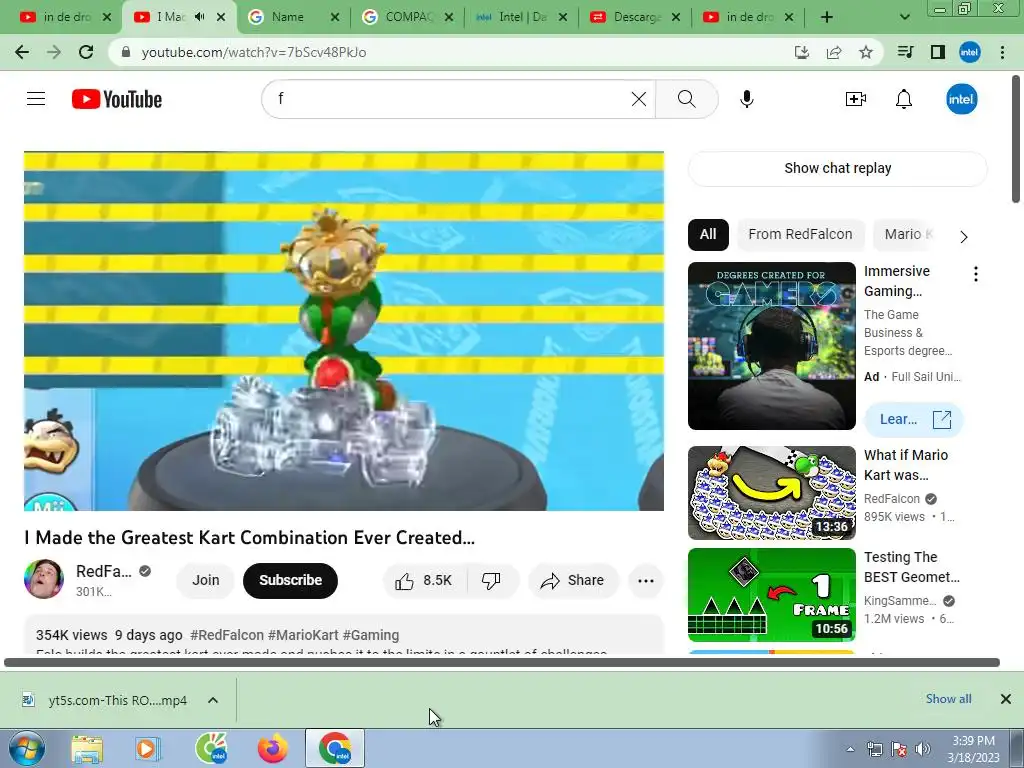This screenshot has height=768, width=1024.
Task: Click the magnifier search button
Action: coord(686,99)
